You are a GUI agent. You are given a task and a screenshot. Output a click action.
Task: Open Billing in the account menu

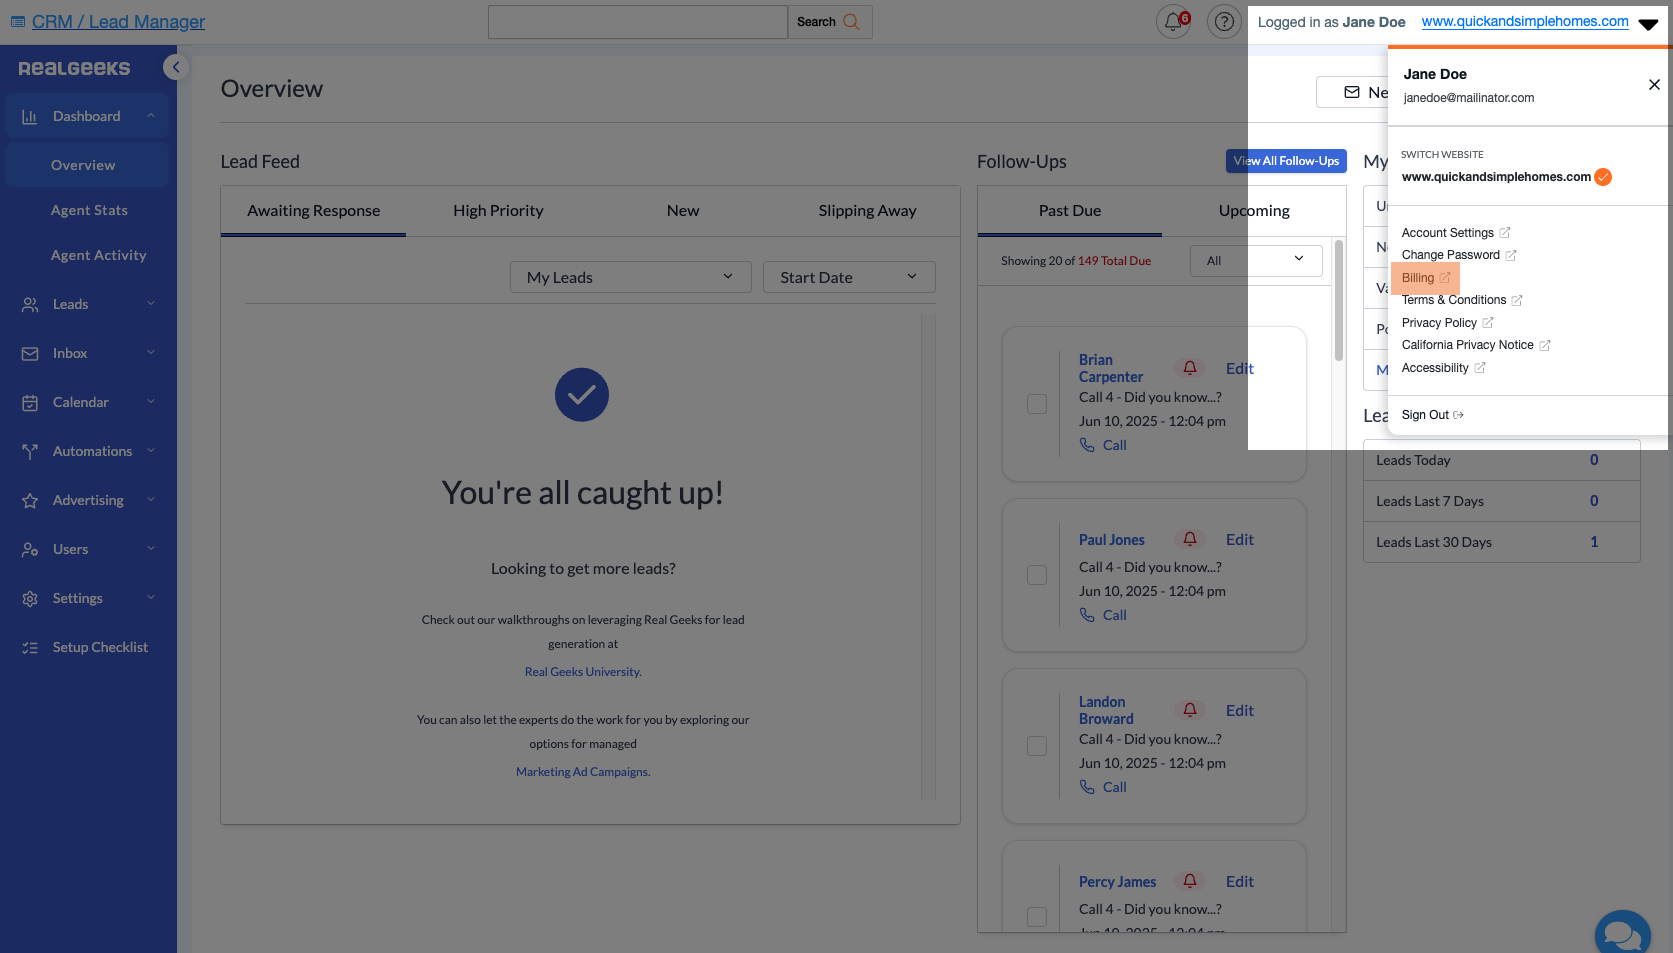(1425, 277)
